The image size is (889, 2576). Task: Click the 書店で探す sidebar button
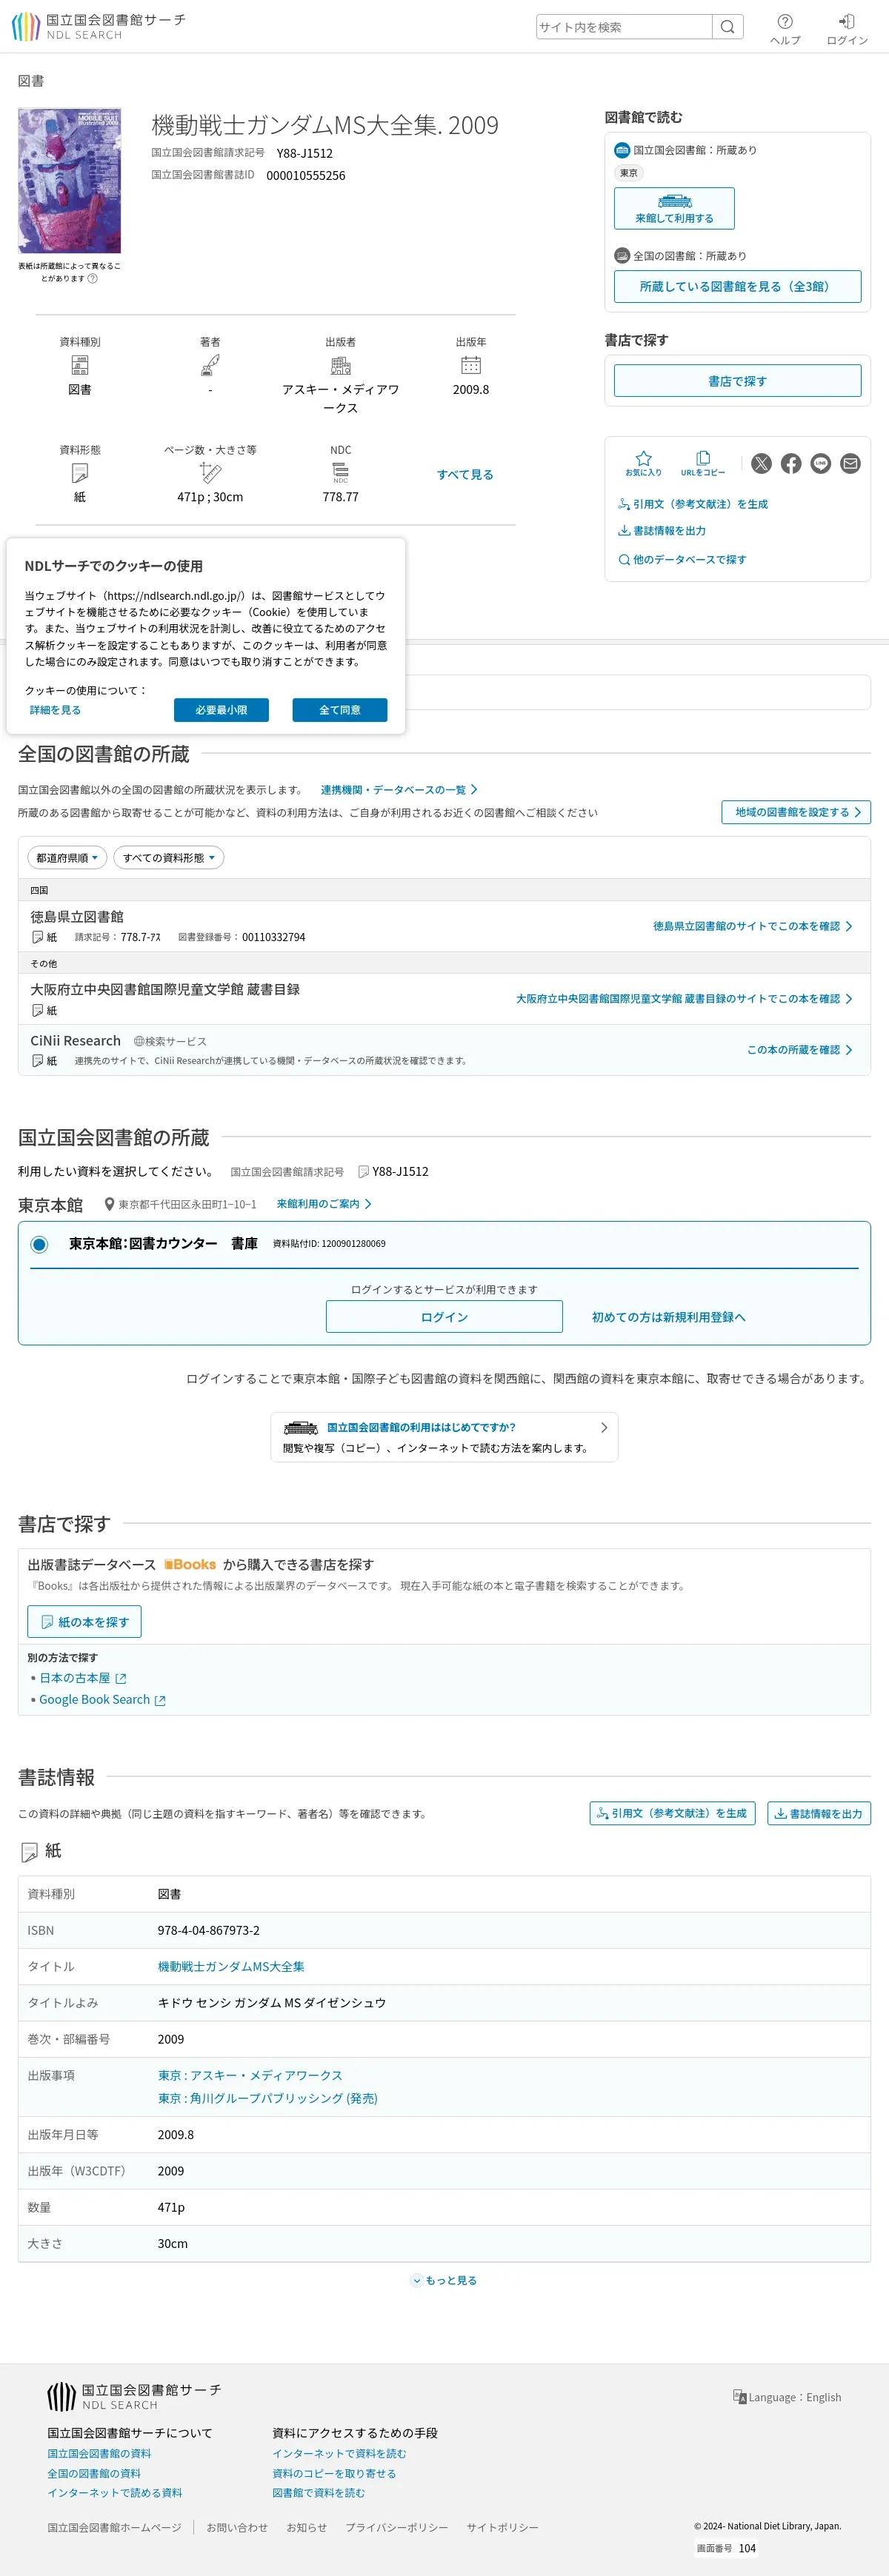(737, 380)
